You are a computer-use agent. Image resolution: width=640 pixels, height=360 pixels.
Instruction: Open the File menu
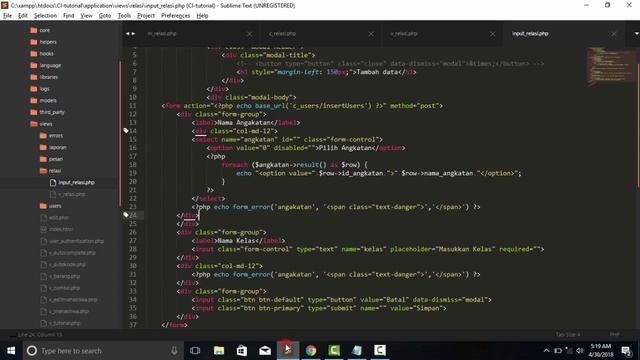click(x=7, y=16)
